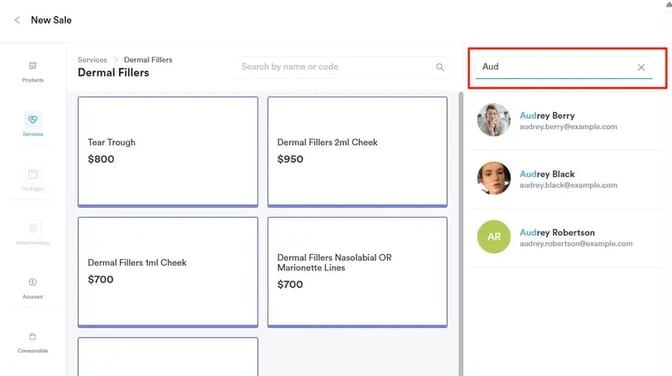
Task: Click the Dermal Fillers breadcrumb
Action: [x=148, y=60]
